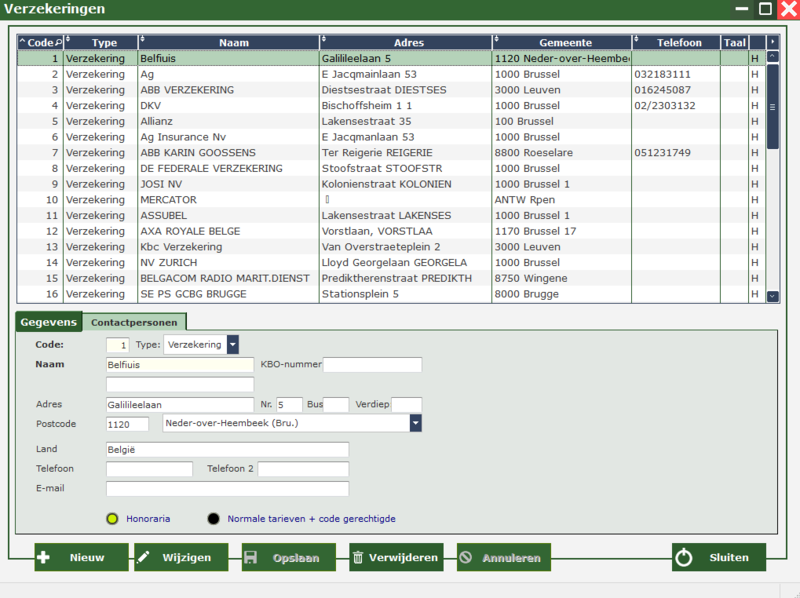Open the Gegevens tab
Screen dimensions: 800x598
coord(49,323)
